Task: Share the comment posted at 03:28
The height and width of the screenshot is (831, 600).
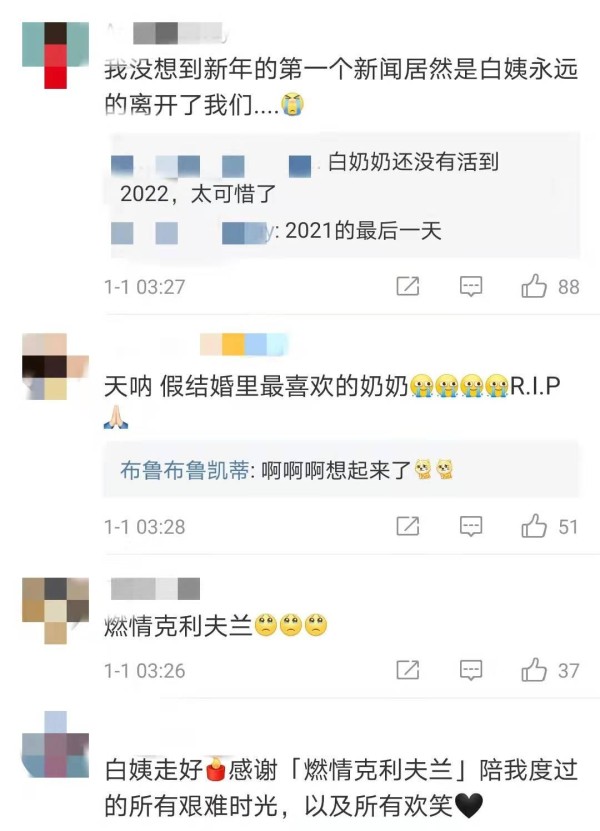Action: click(408, 526)
